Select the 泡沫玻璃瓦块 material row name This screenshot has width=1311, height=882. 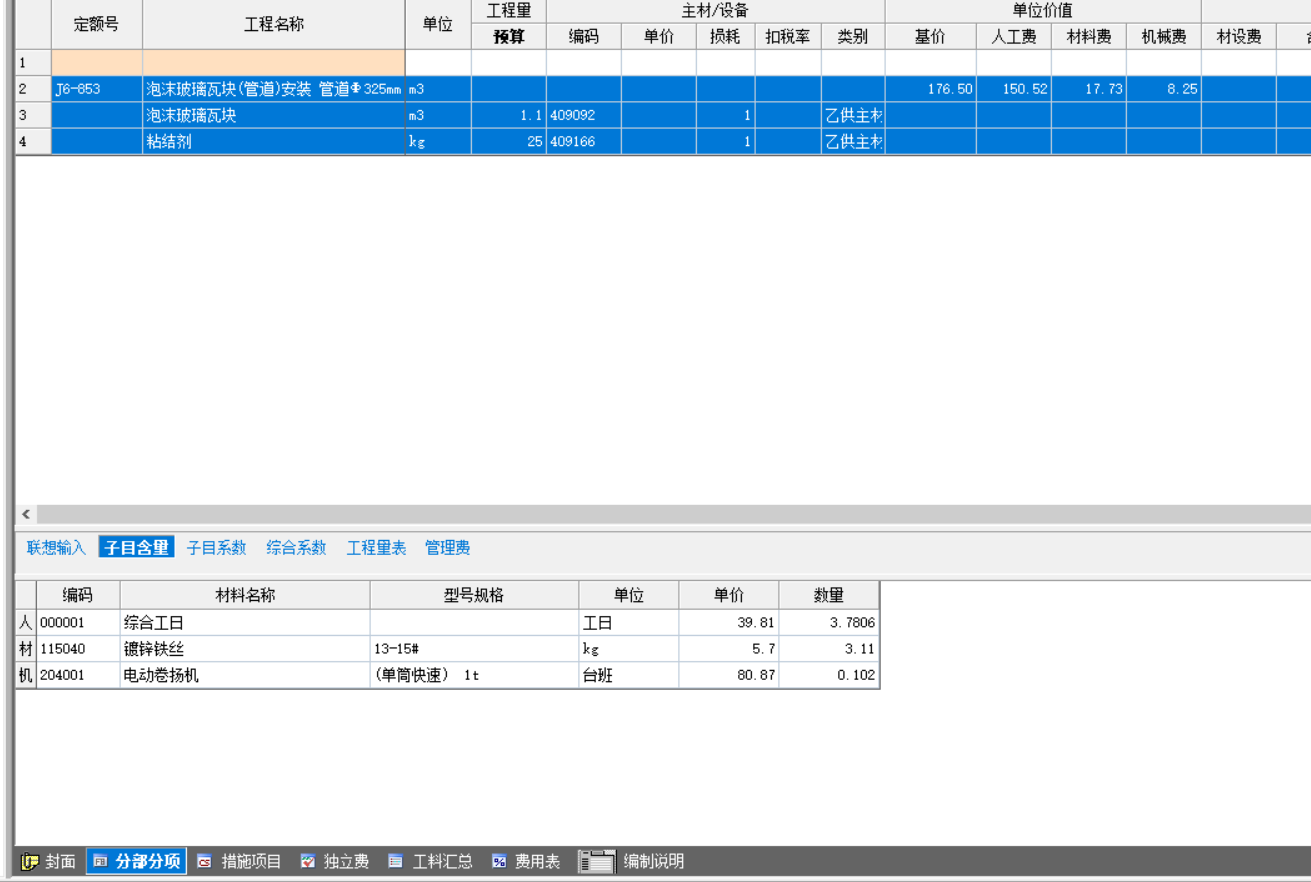pyautogui.click(x=274, y=115)
